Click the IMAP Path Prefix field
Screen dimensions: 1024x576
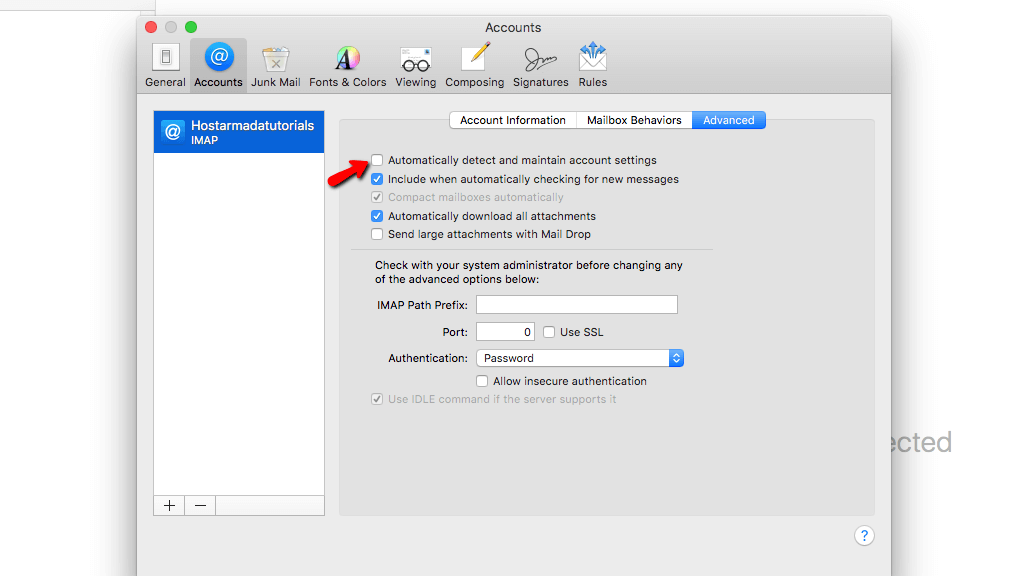click(x=577, y=304)
